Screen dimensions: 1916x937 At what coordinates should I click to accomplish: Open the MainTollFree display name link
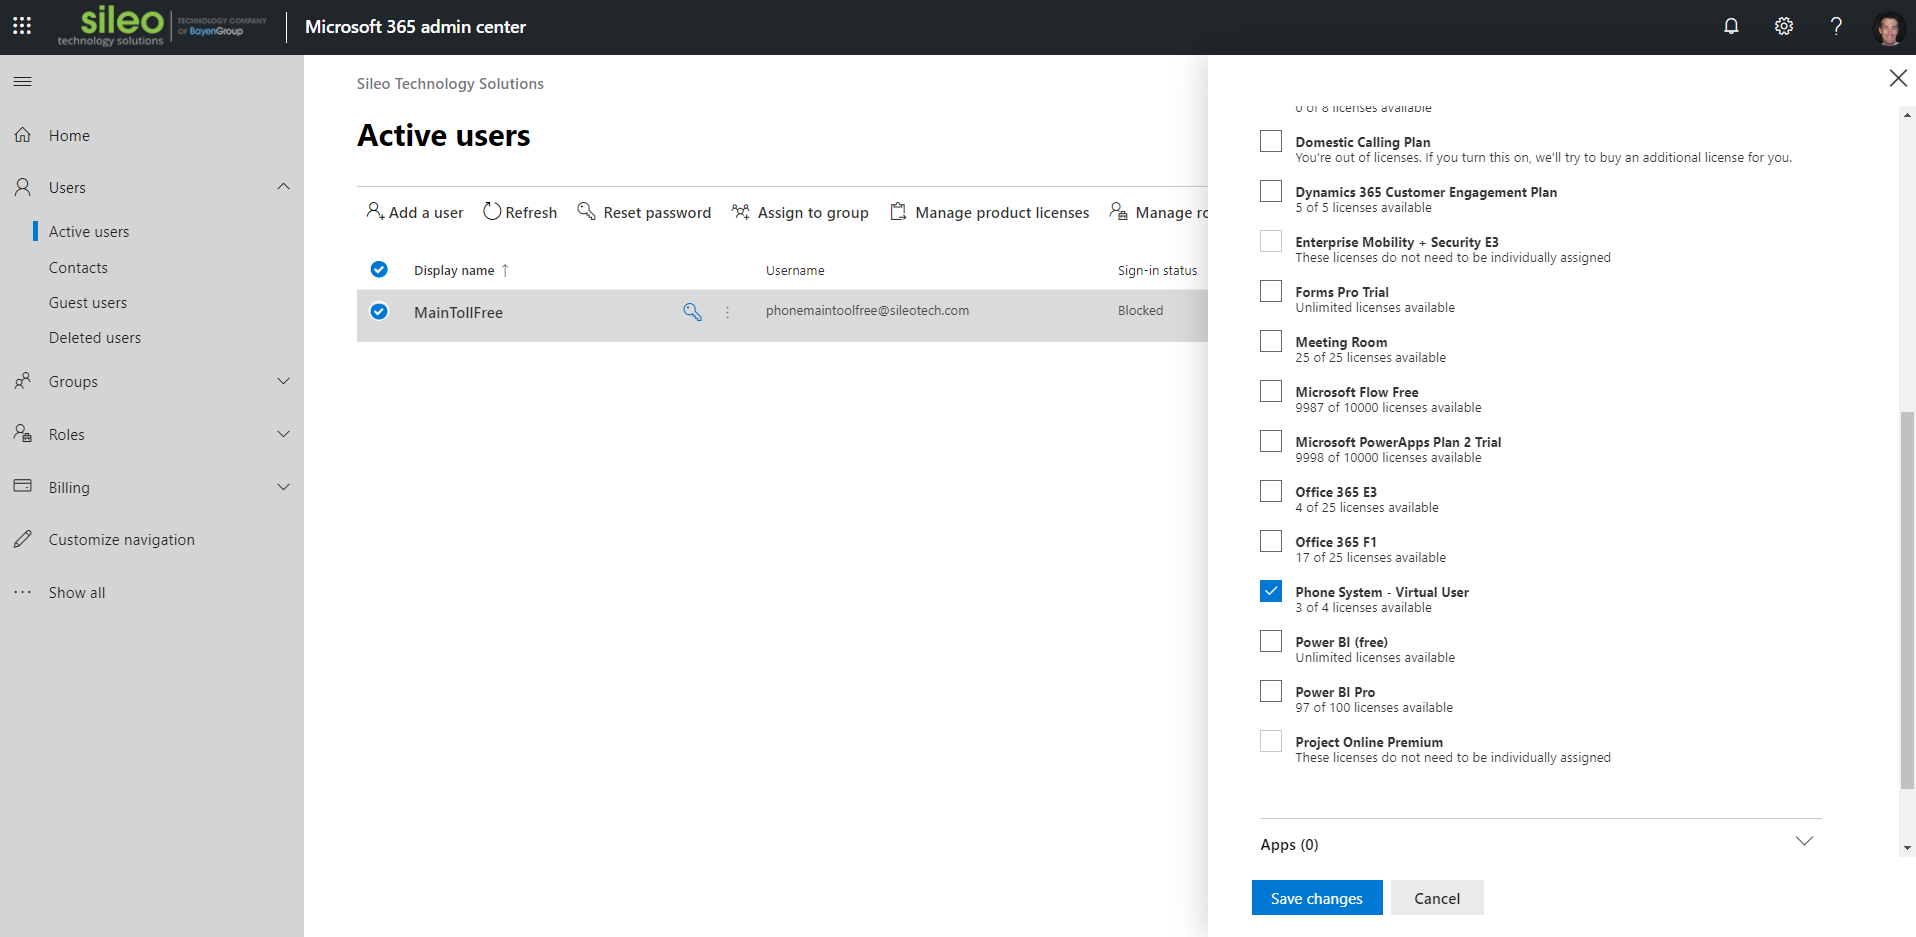(458, 312)
